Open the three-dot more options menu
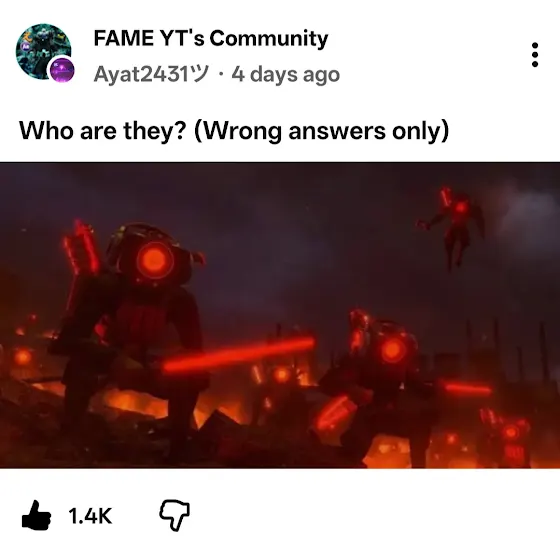The height and width of the screenshot is (560, 560). (535, 55)
